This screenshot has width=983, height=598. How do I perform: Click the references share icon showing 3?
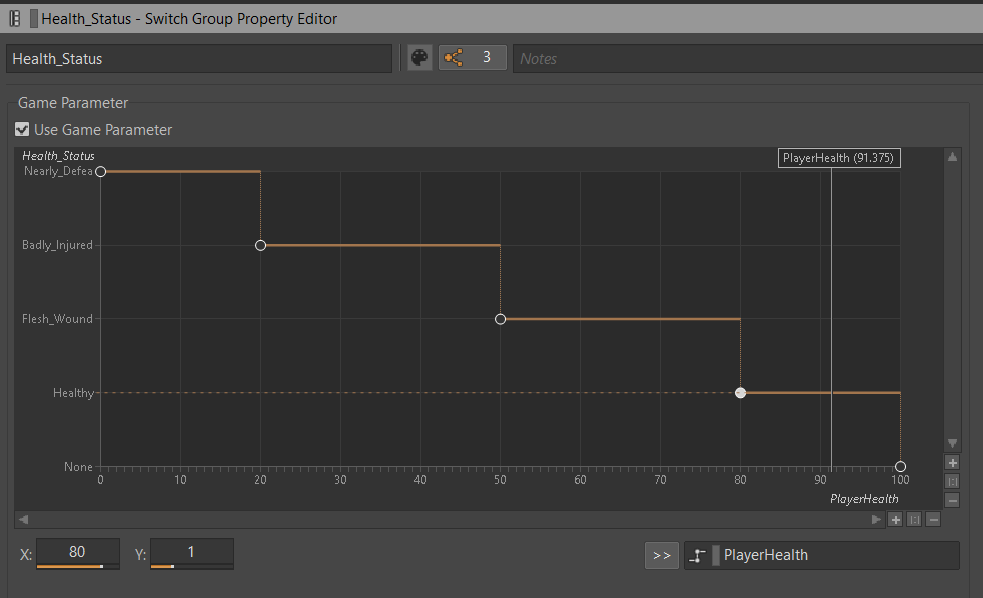[x=473, y=58]
